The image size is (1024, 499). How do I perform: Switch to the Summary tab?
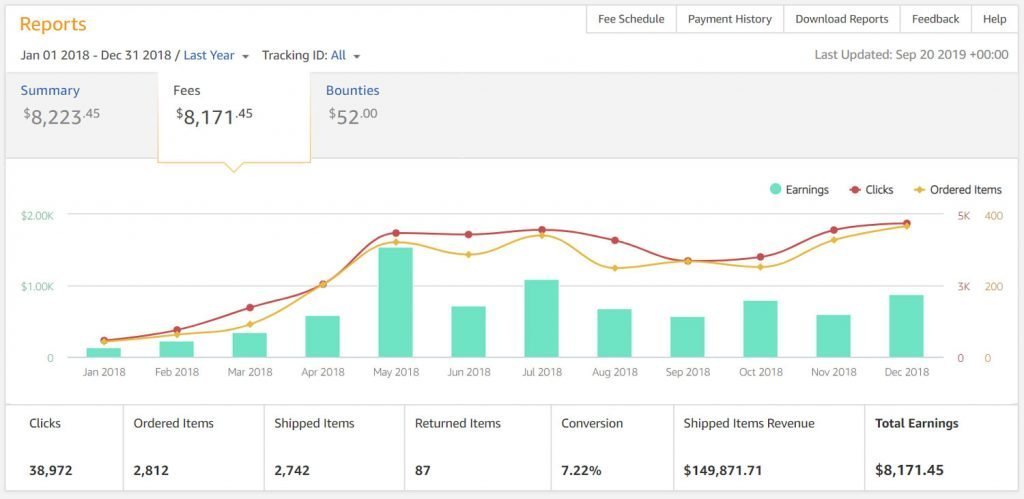pos(50,91)
